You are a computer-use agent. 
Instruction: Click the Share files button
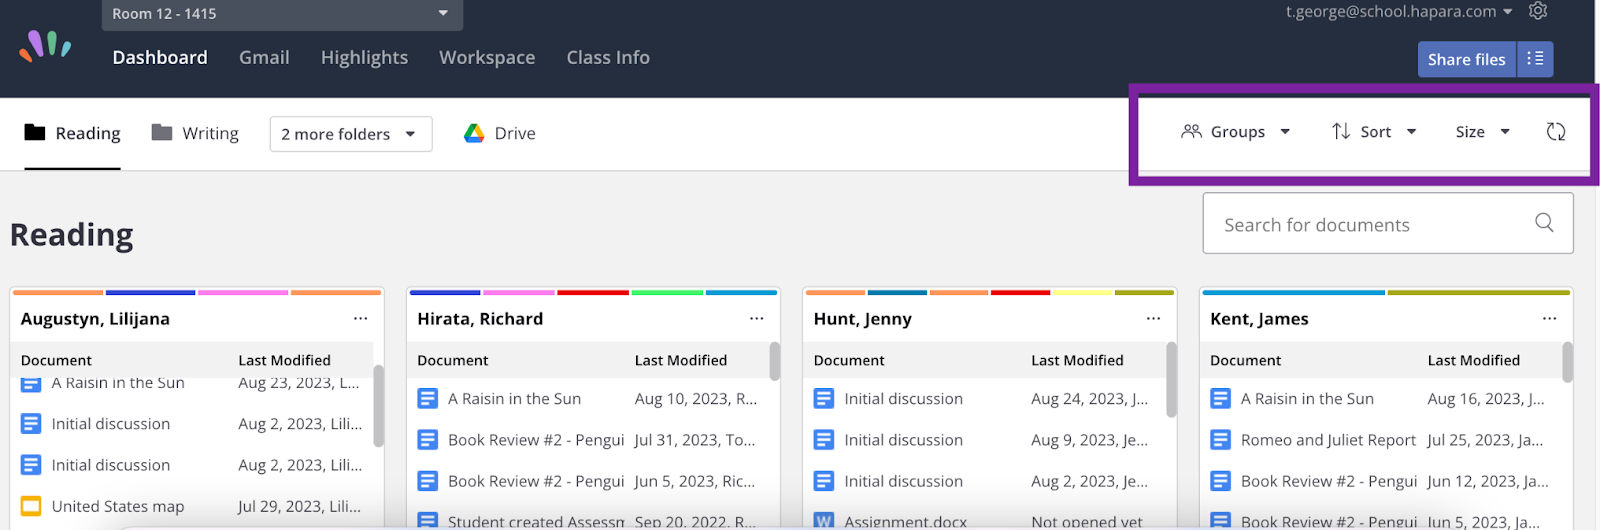1466,59
